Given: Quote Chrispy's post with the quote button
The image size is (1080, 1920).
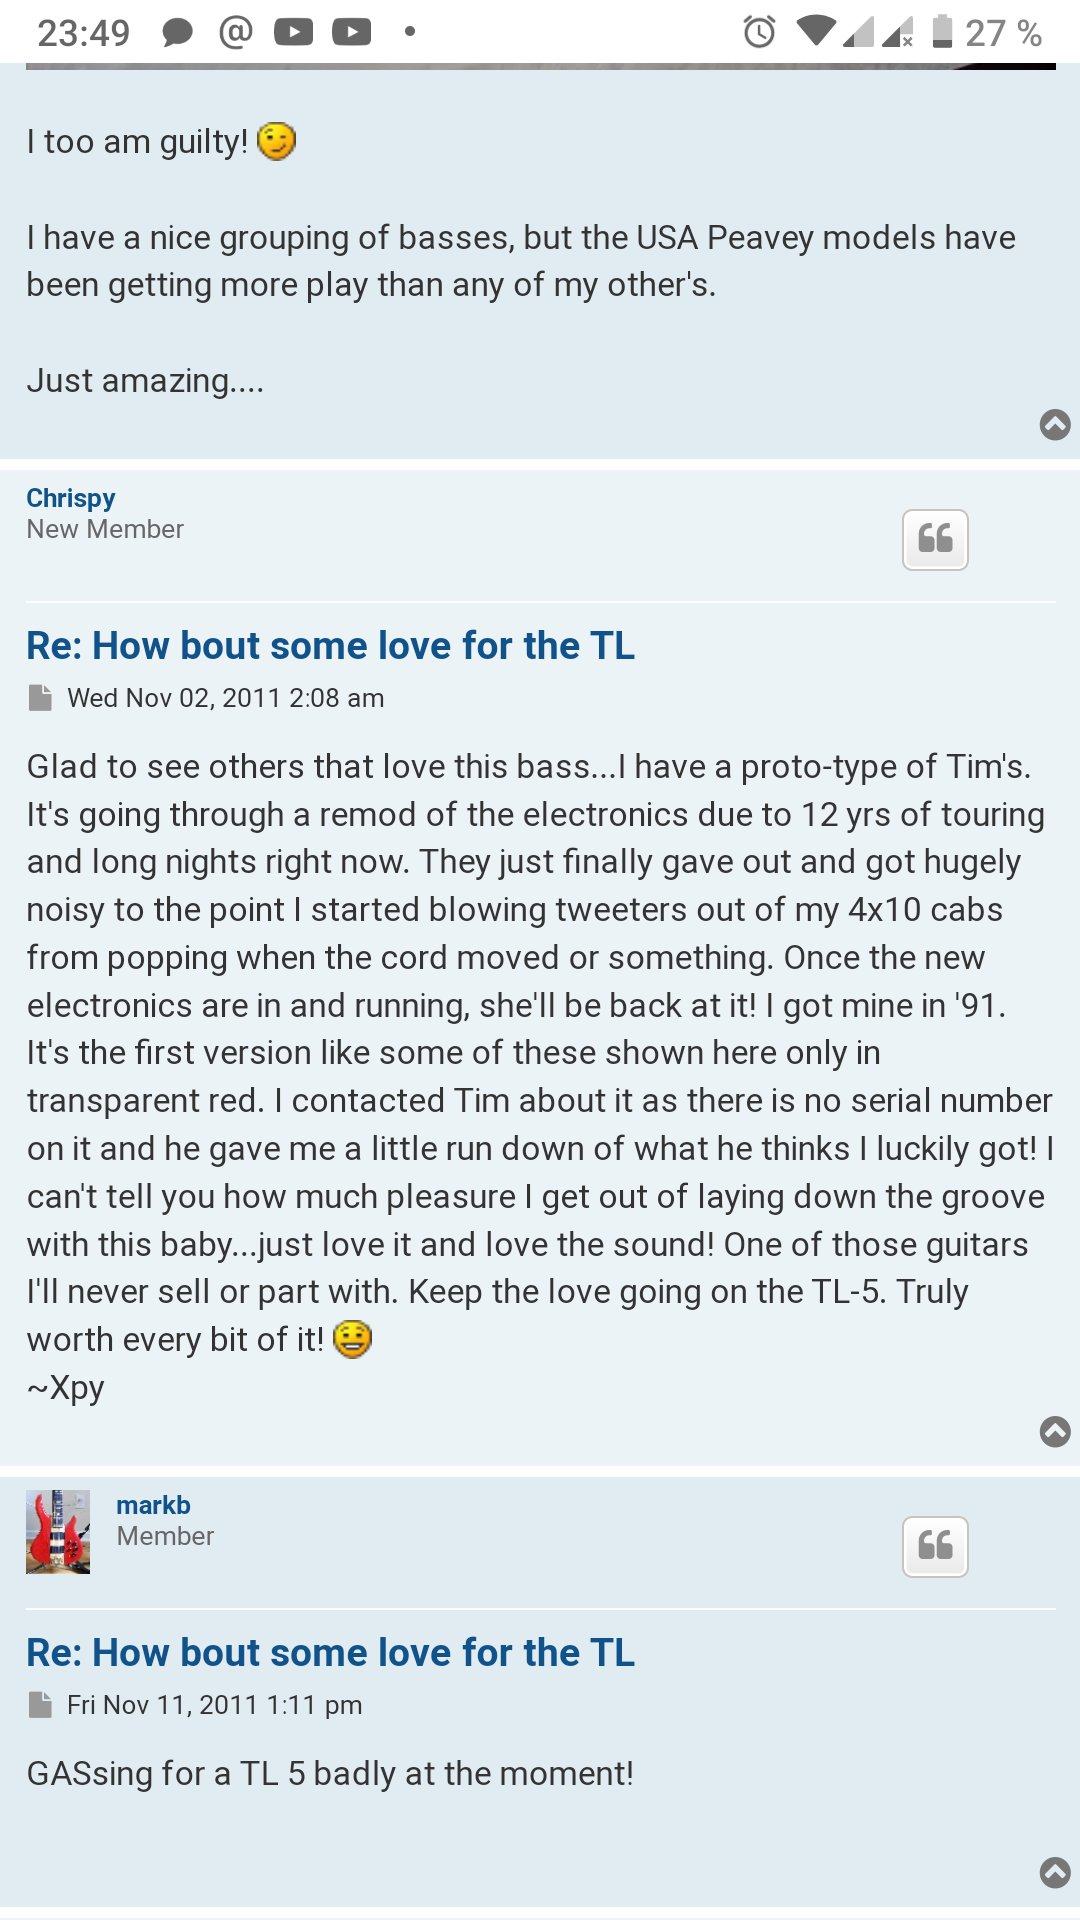Looking at the screenshot, I should [935, 540].
